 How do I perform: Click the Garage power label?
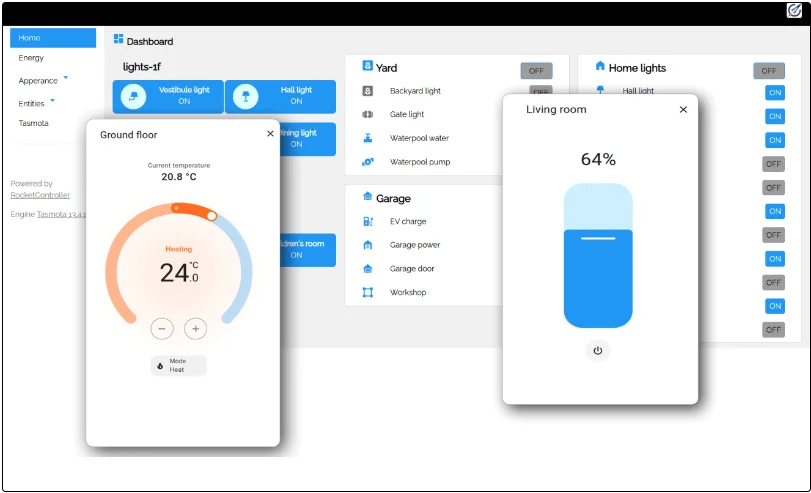click(415, 245)
